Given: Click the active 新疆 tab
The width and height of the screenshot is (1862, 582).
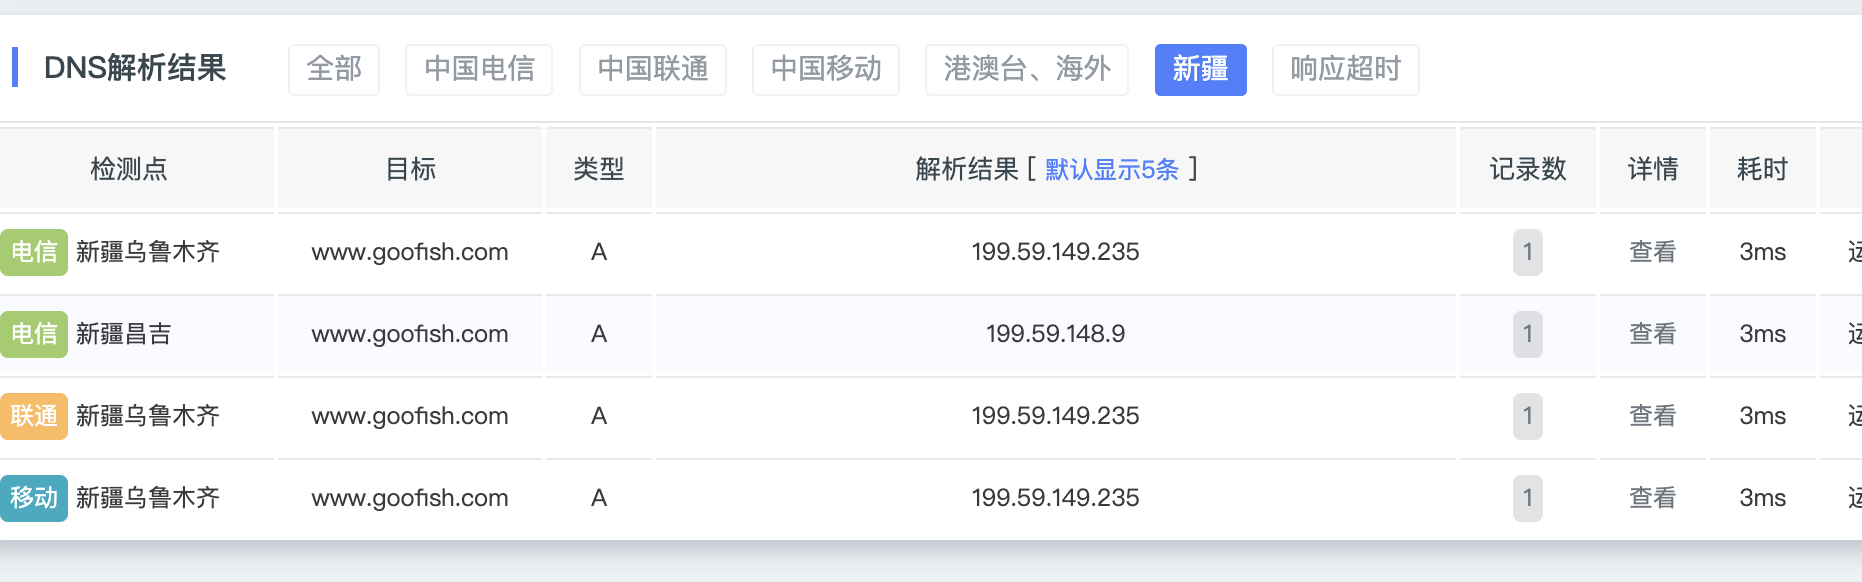Looking at the screenshot, I should pyautogui.click(x=1200, y=70).
